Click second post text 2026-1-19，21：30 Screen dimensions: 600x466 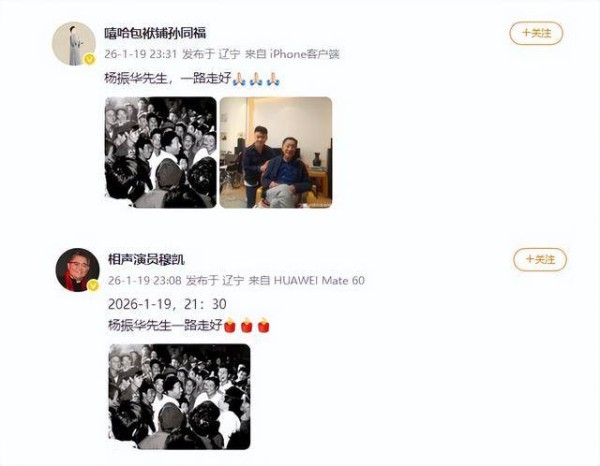pos(167,304)
